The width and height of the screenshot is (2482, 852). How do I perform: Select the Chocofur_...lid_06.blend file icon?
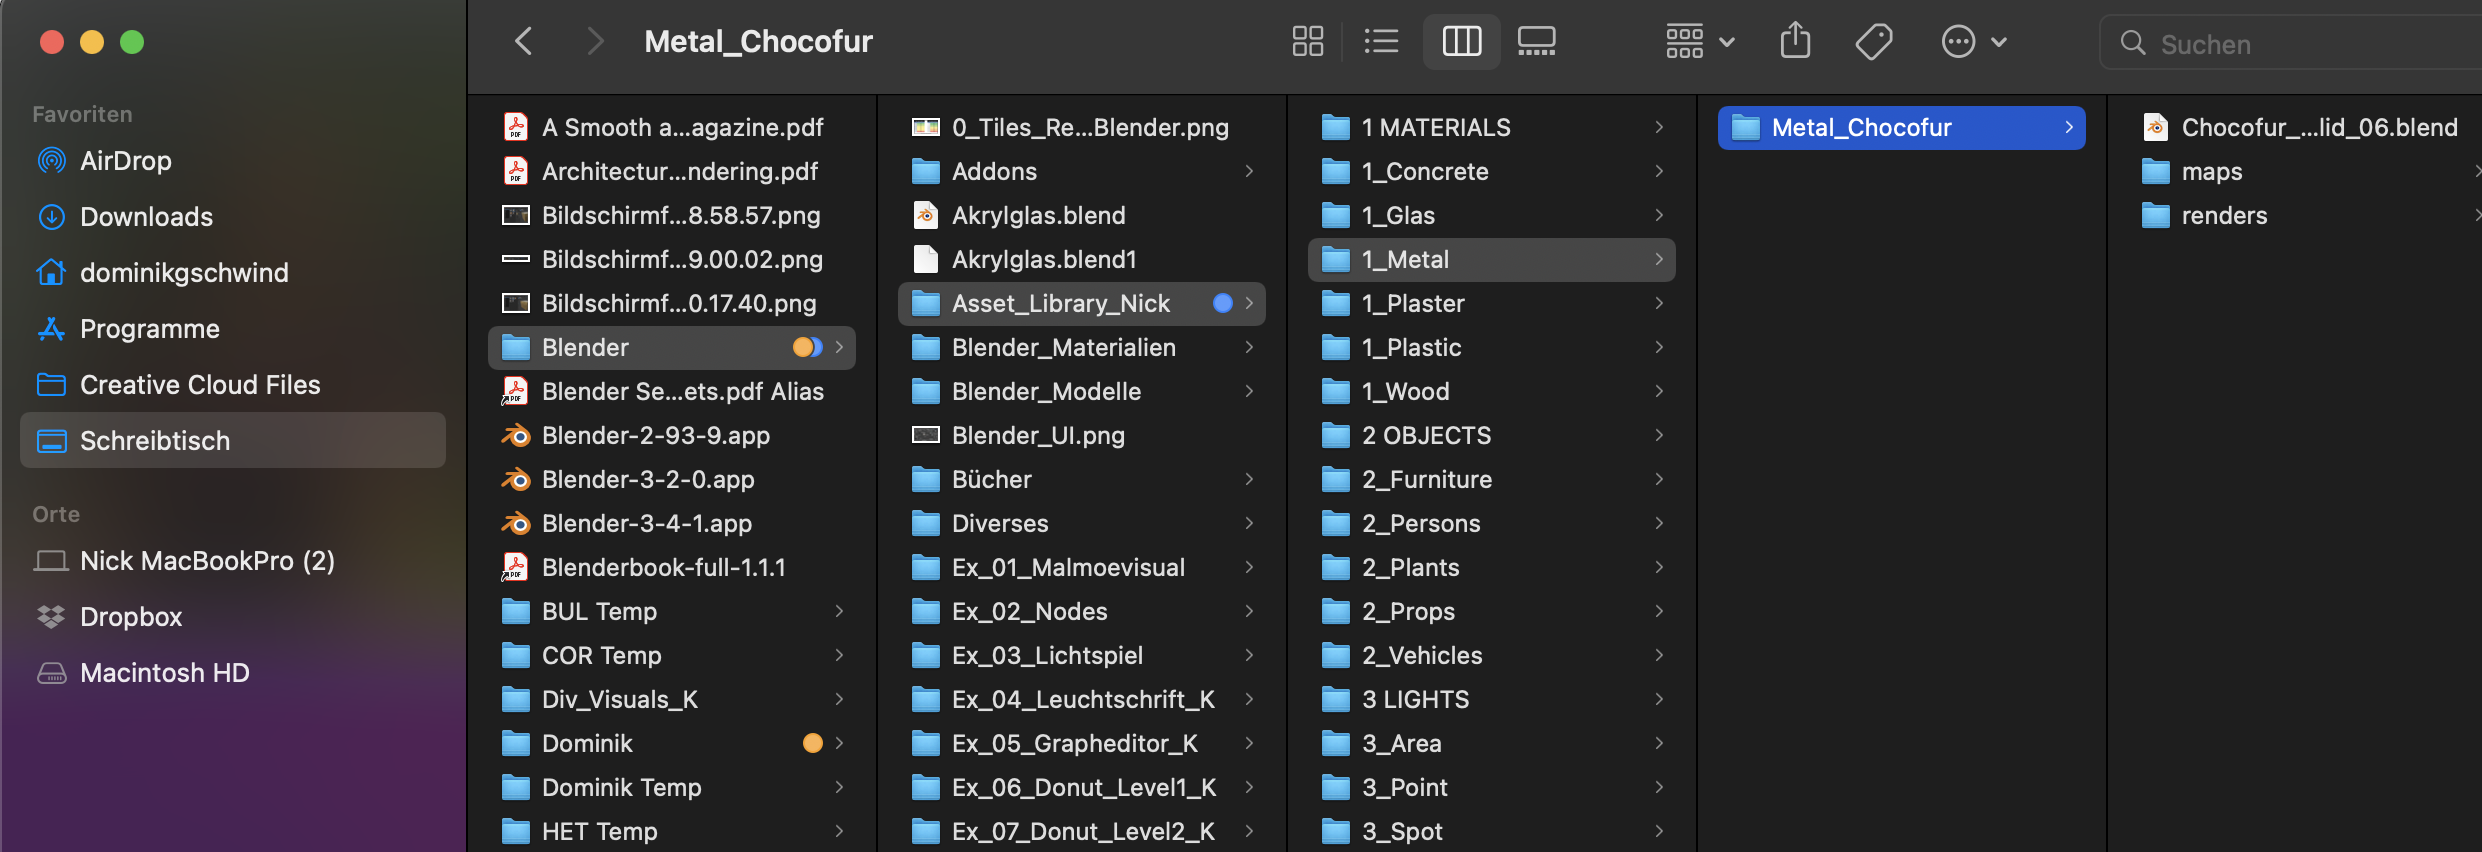2156,127
